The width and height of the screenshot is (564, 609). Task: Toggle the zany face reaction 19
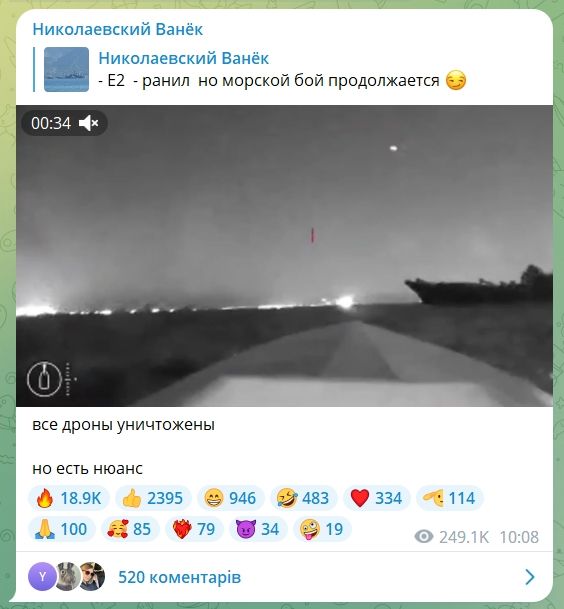pyautogui.click(x=322, y=529)
